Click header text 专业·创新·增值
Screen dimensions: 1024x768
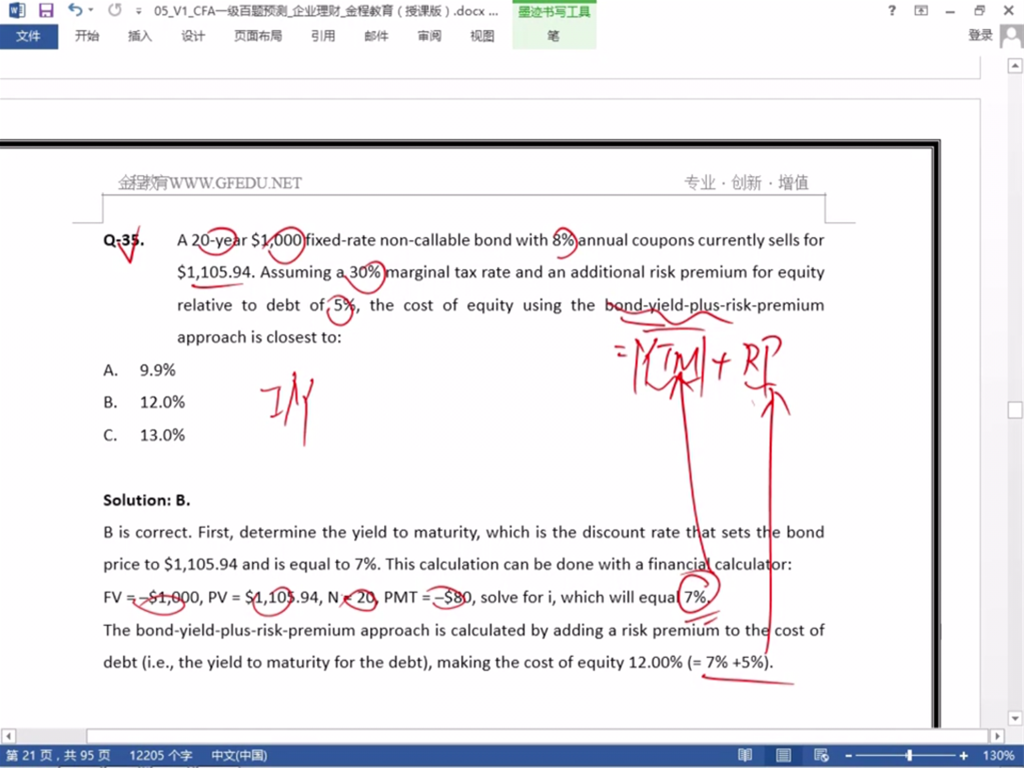click(746, 183)
